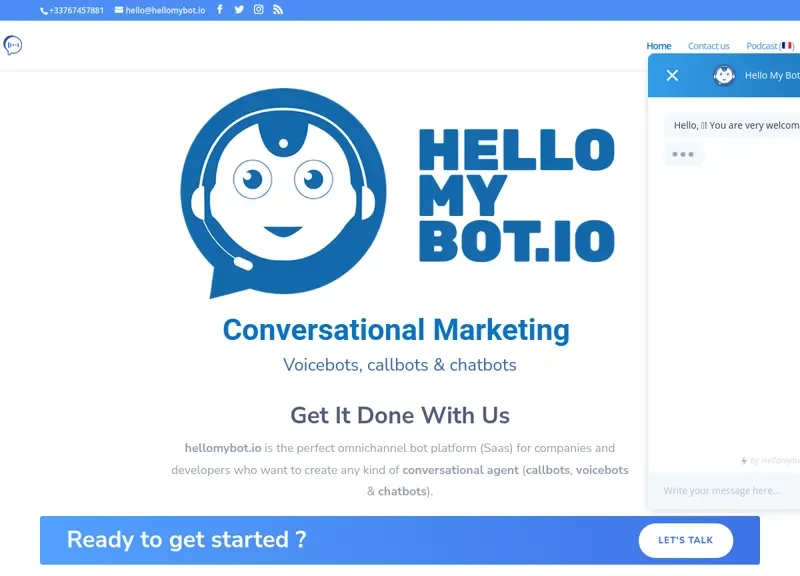Open the Contact us page
The width and height of the screenshot is (800, 576).
709,45
